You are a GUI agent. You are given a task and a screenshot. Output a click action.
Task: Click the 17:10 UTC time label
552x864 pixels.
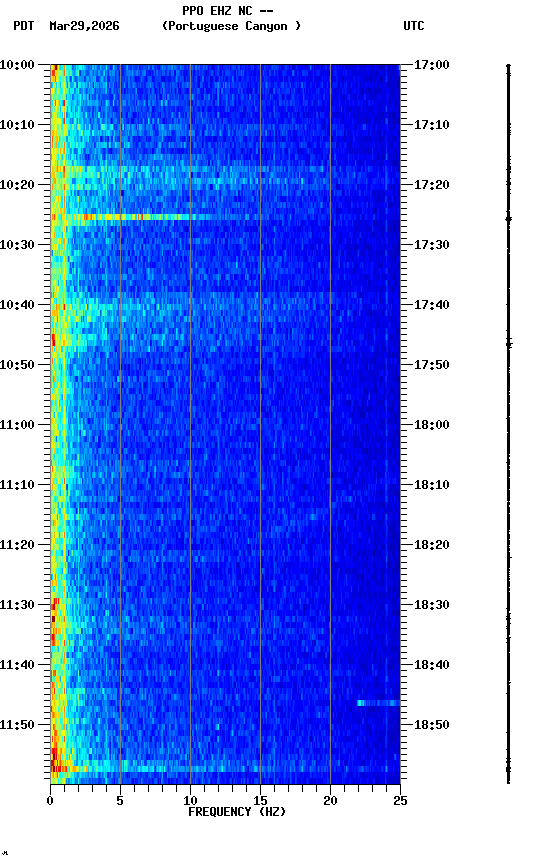431,125
